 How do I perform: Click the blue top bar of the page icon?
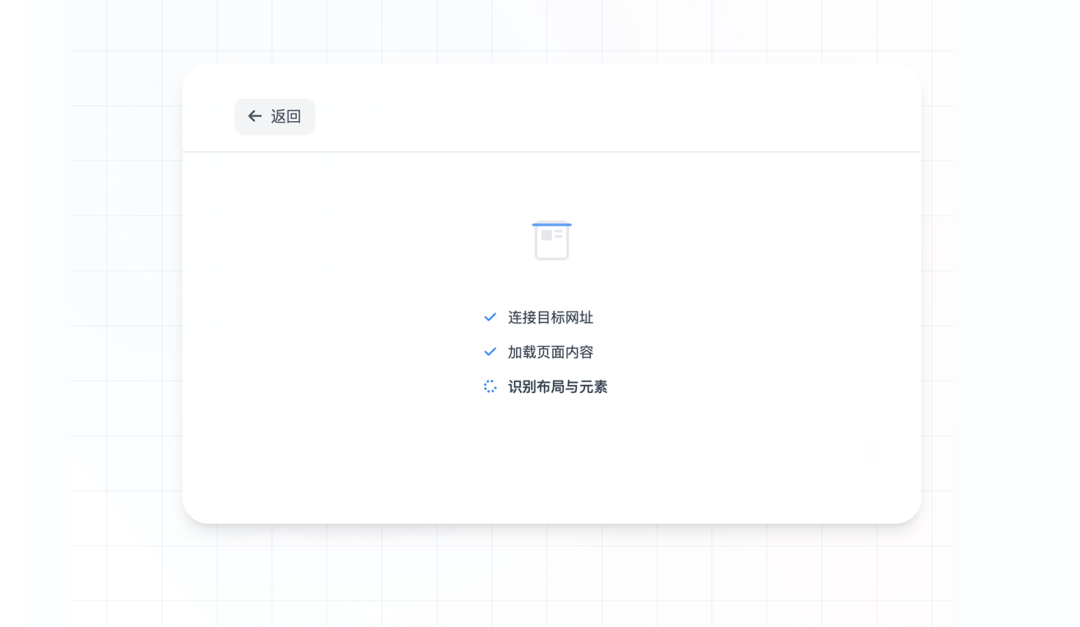[x=552, y=225]
